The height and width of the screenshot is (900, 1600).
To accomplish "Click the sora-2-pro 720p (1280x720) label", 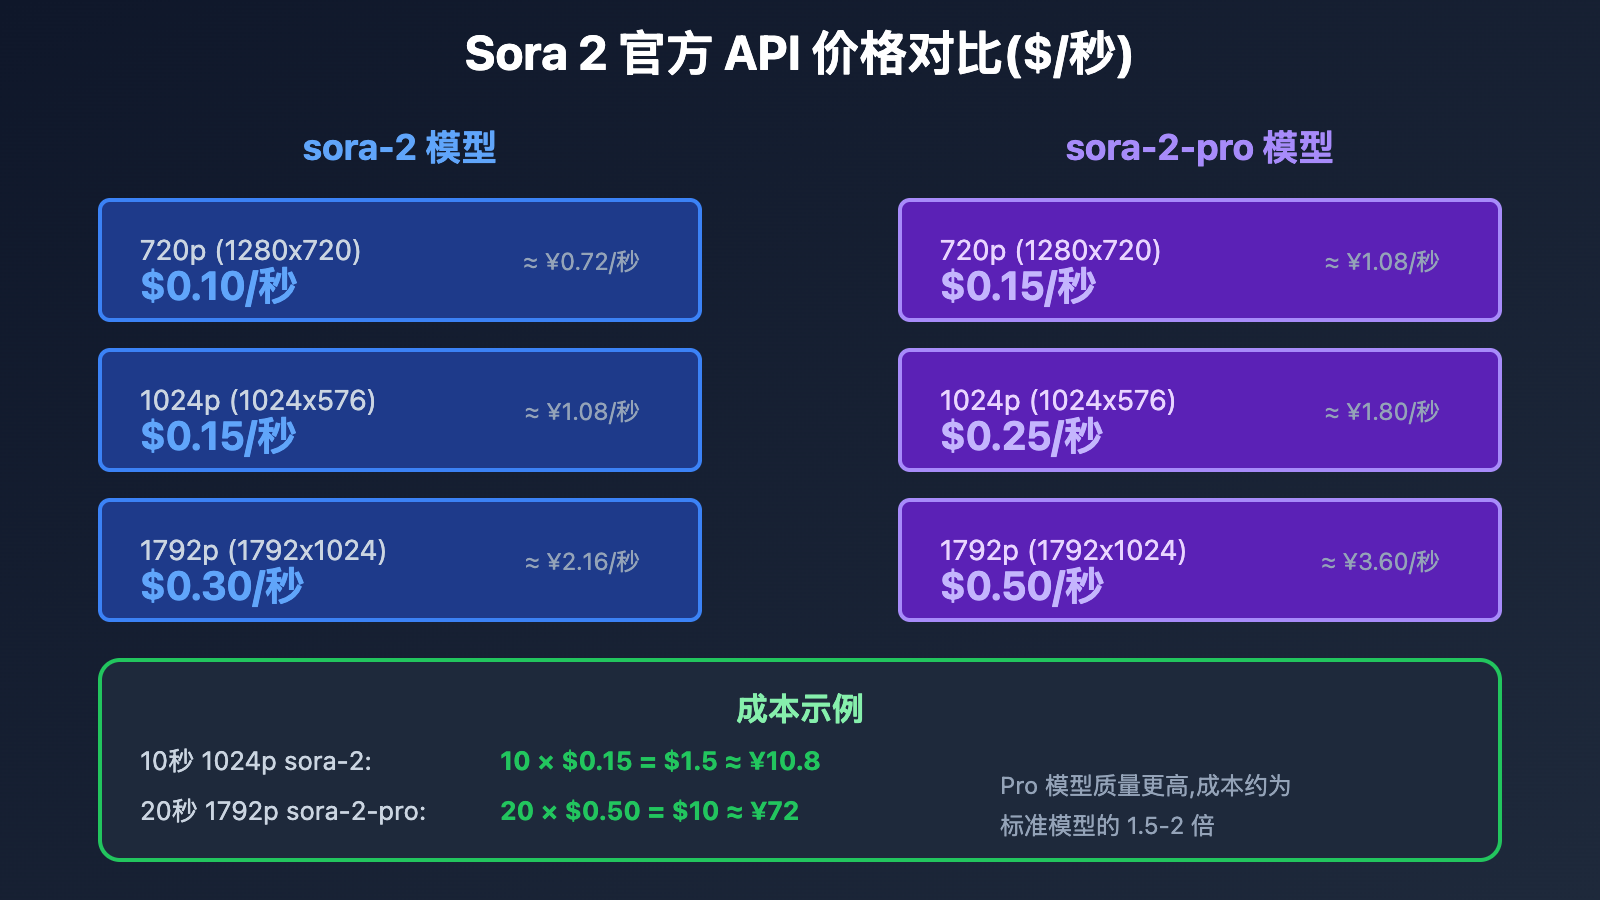I will (1050, 250).
